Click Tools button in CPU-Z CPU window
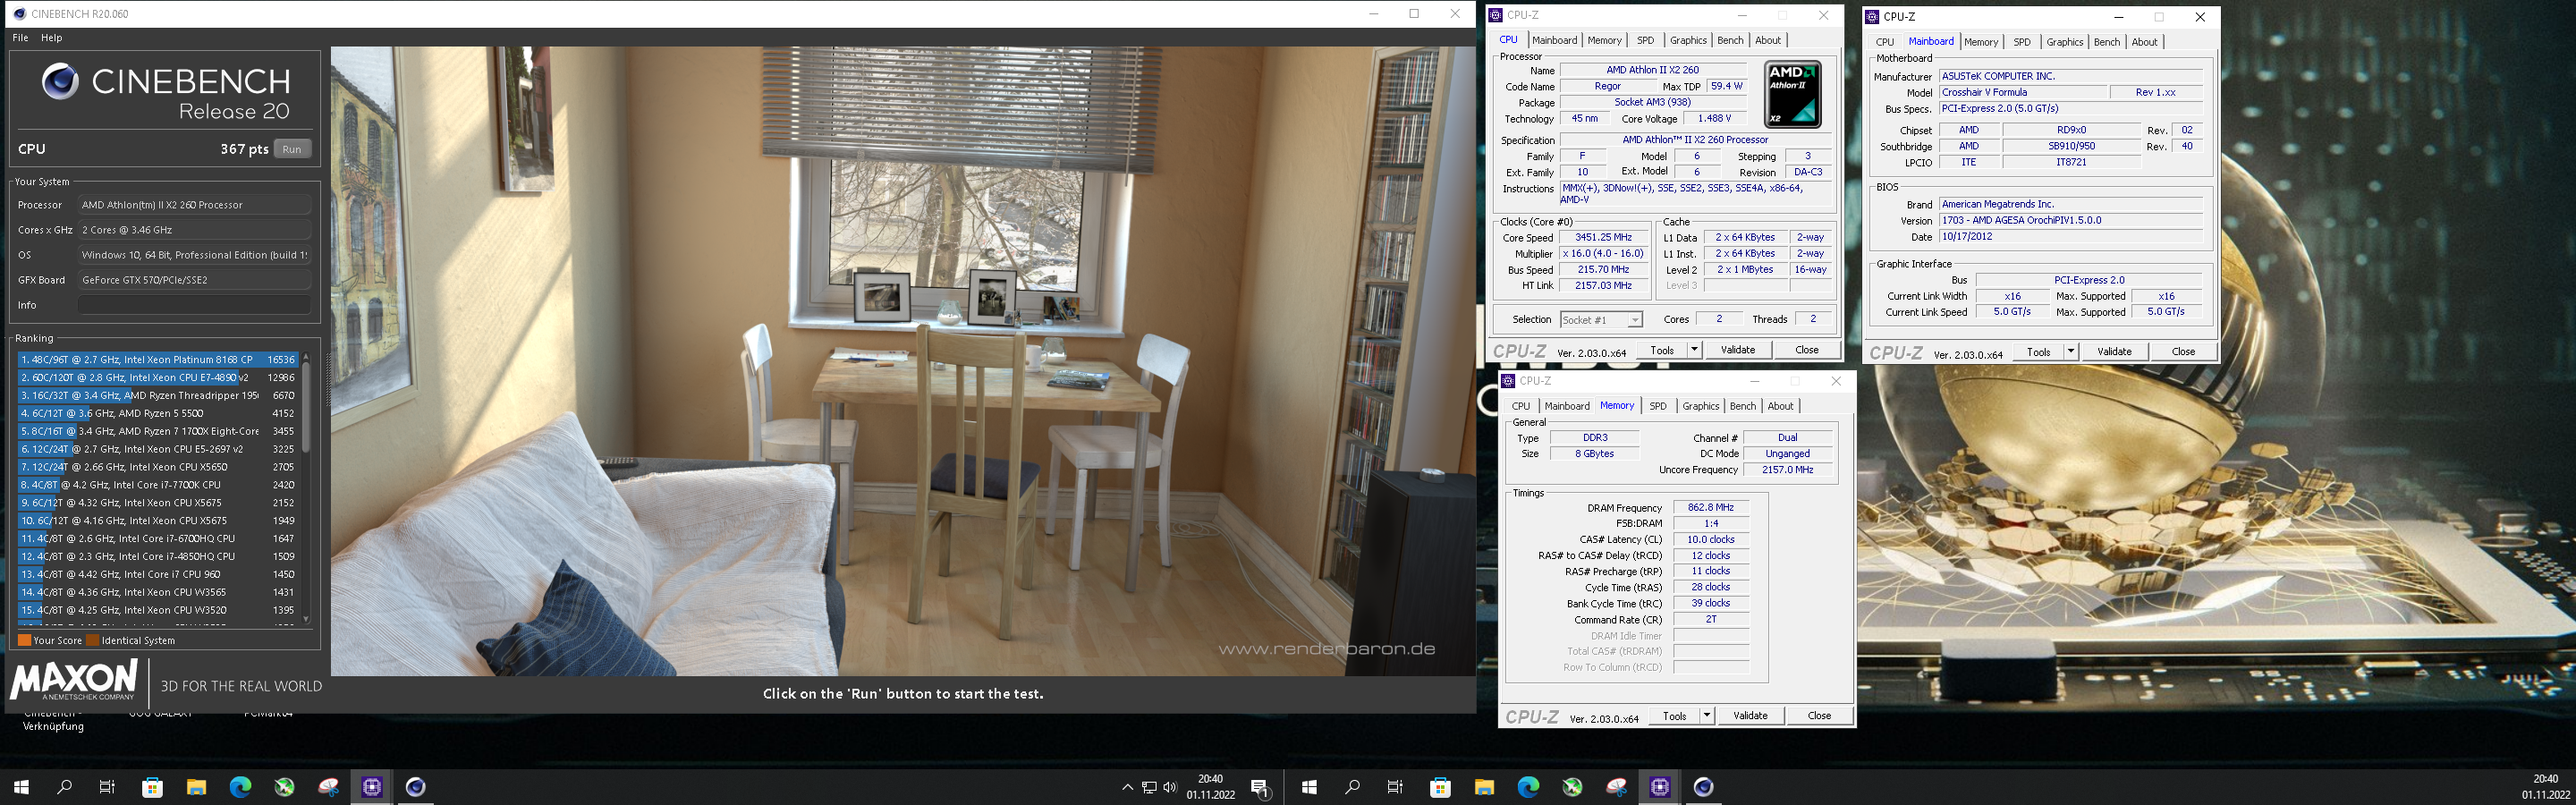The image size is (2576, 805). pyautogui.click(x=1662, y=350)
